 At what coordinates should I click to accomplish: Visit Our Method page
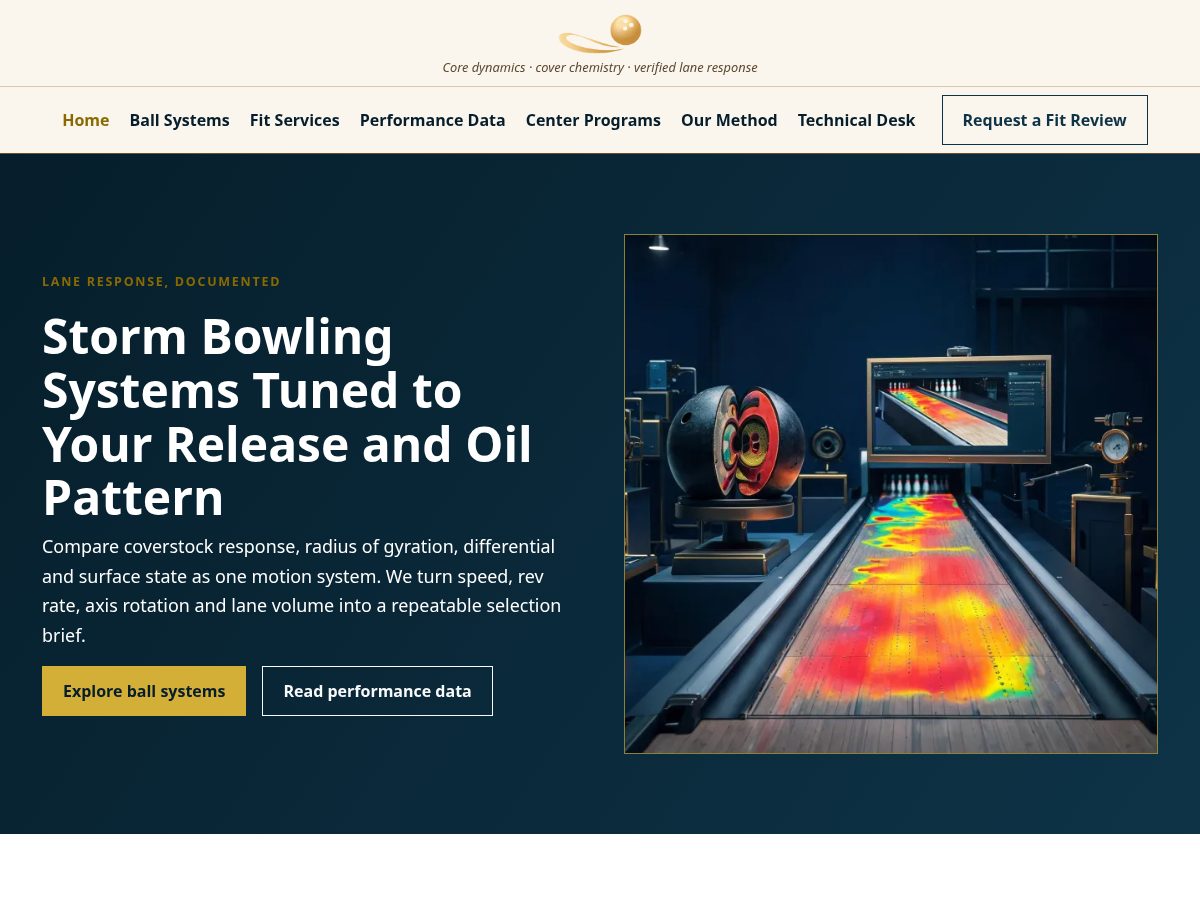(x=729, y=120)
